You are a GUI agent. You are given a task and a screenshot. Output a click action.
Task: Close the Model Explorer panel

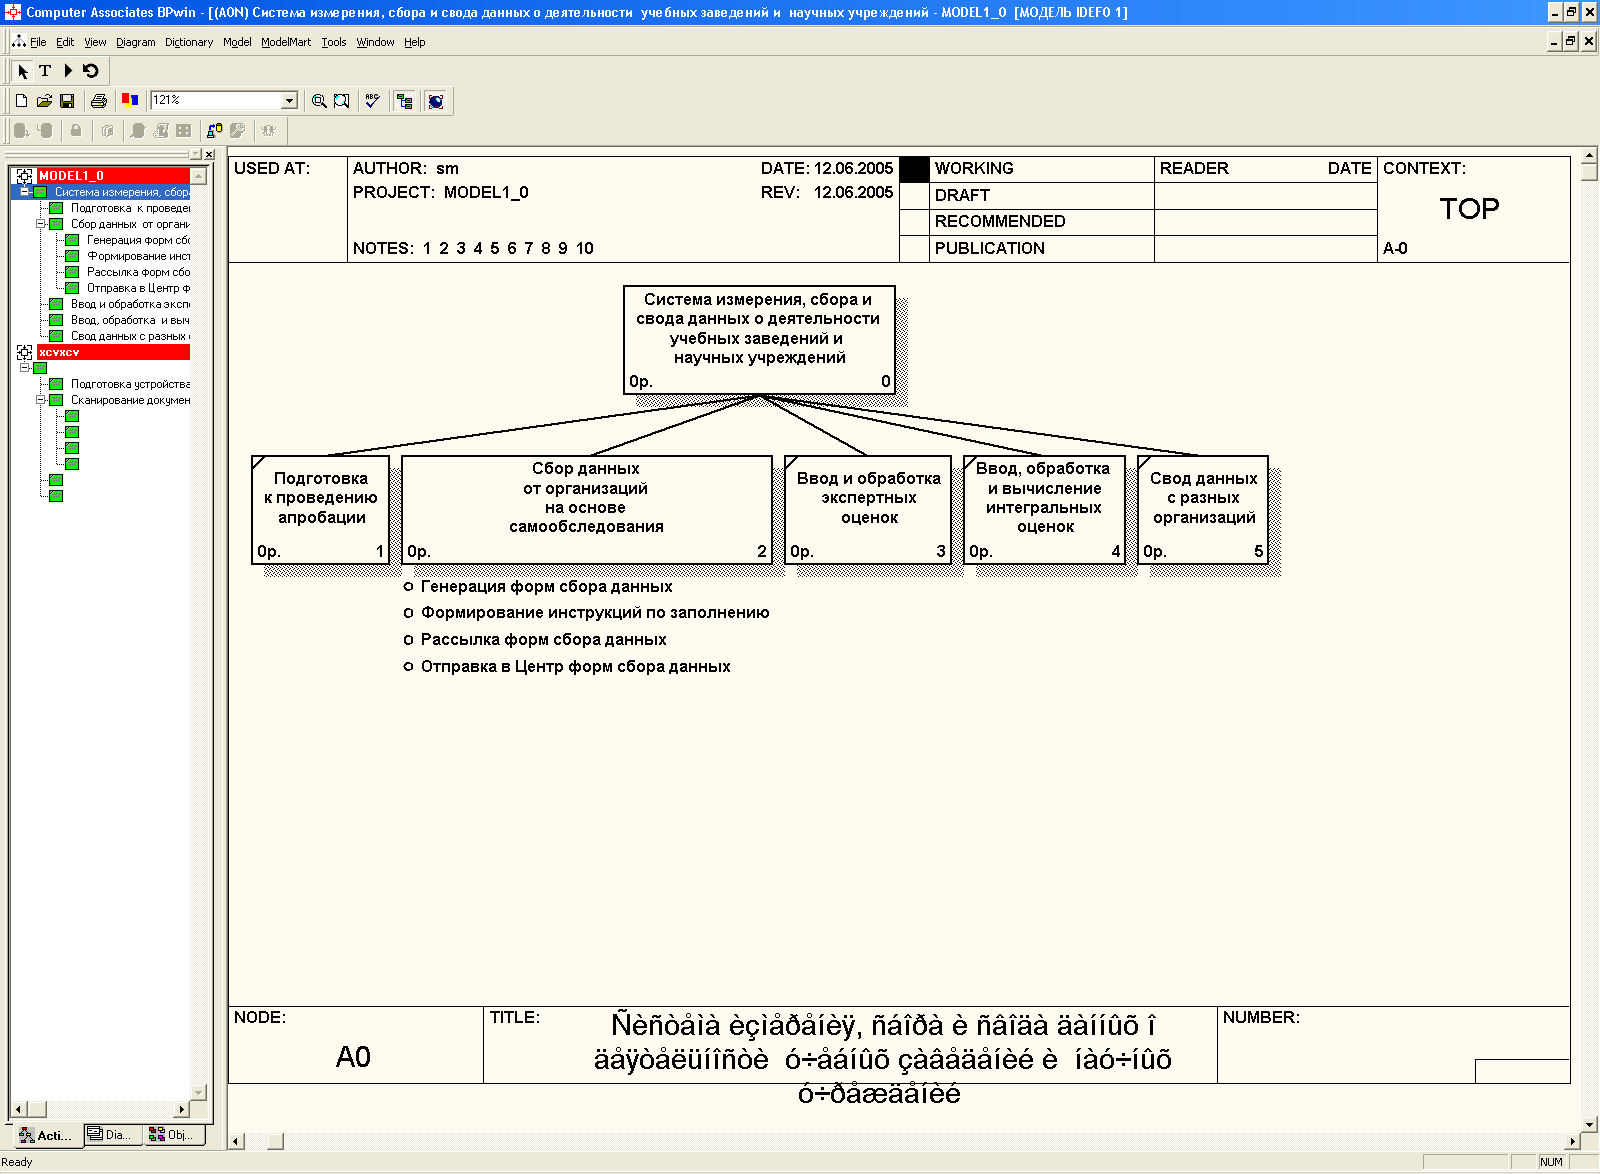pos(209,154)
